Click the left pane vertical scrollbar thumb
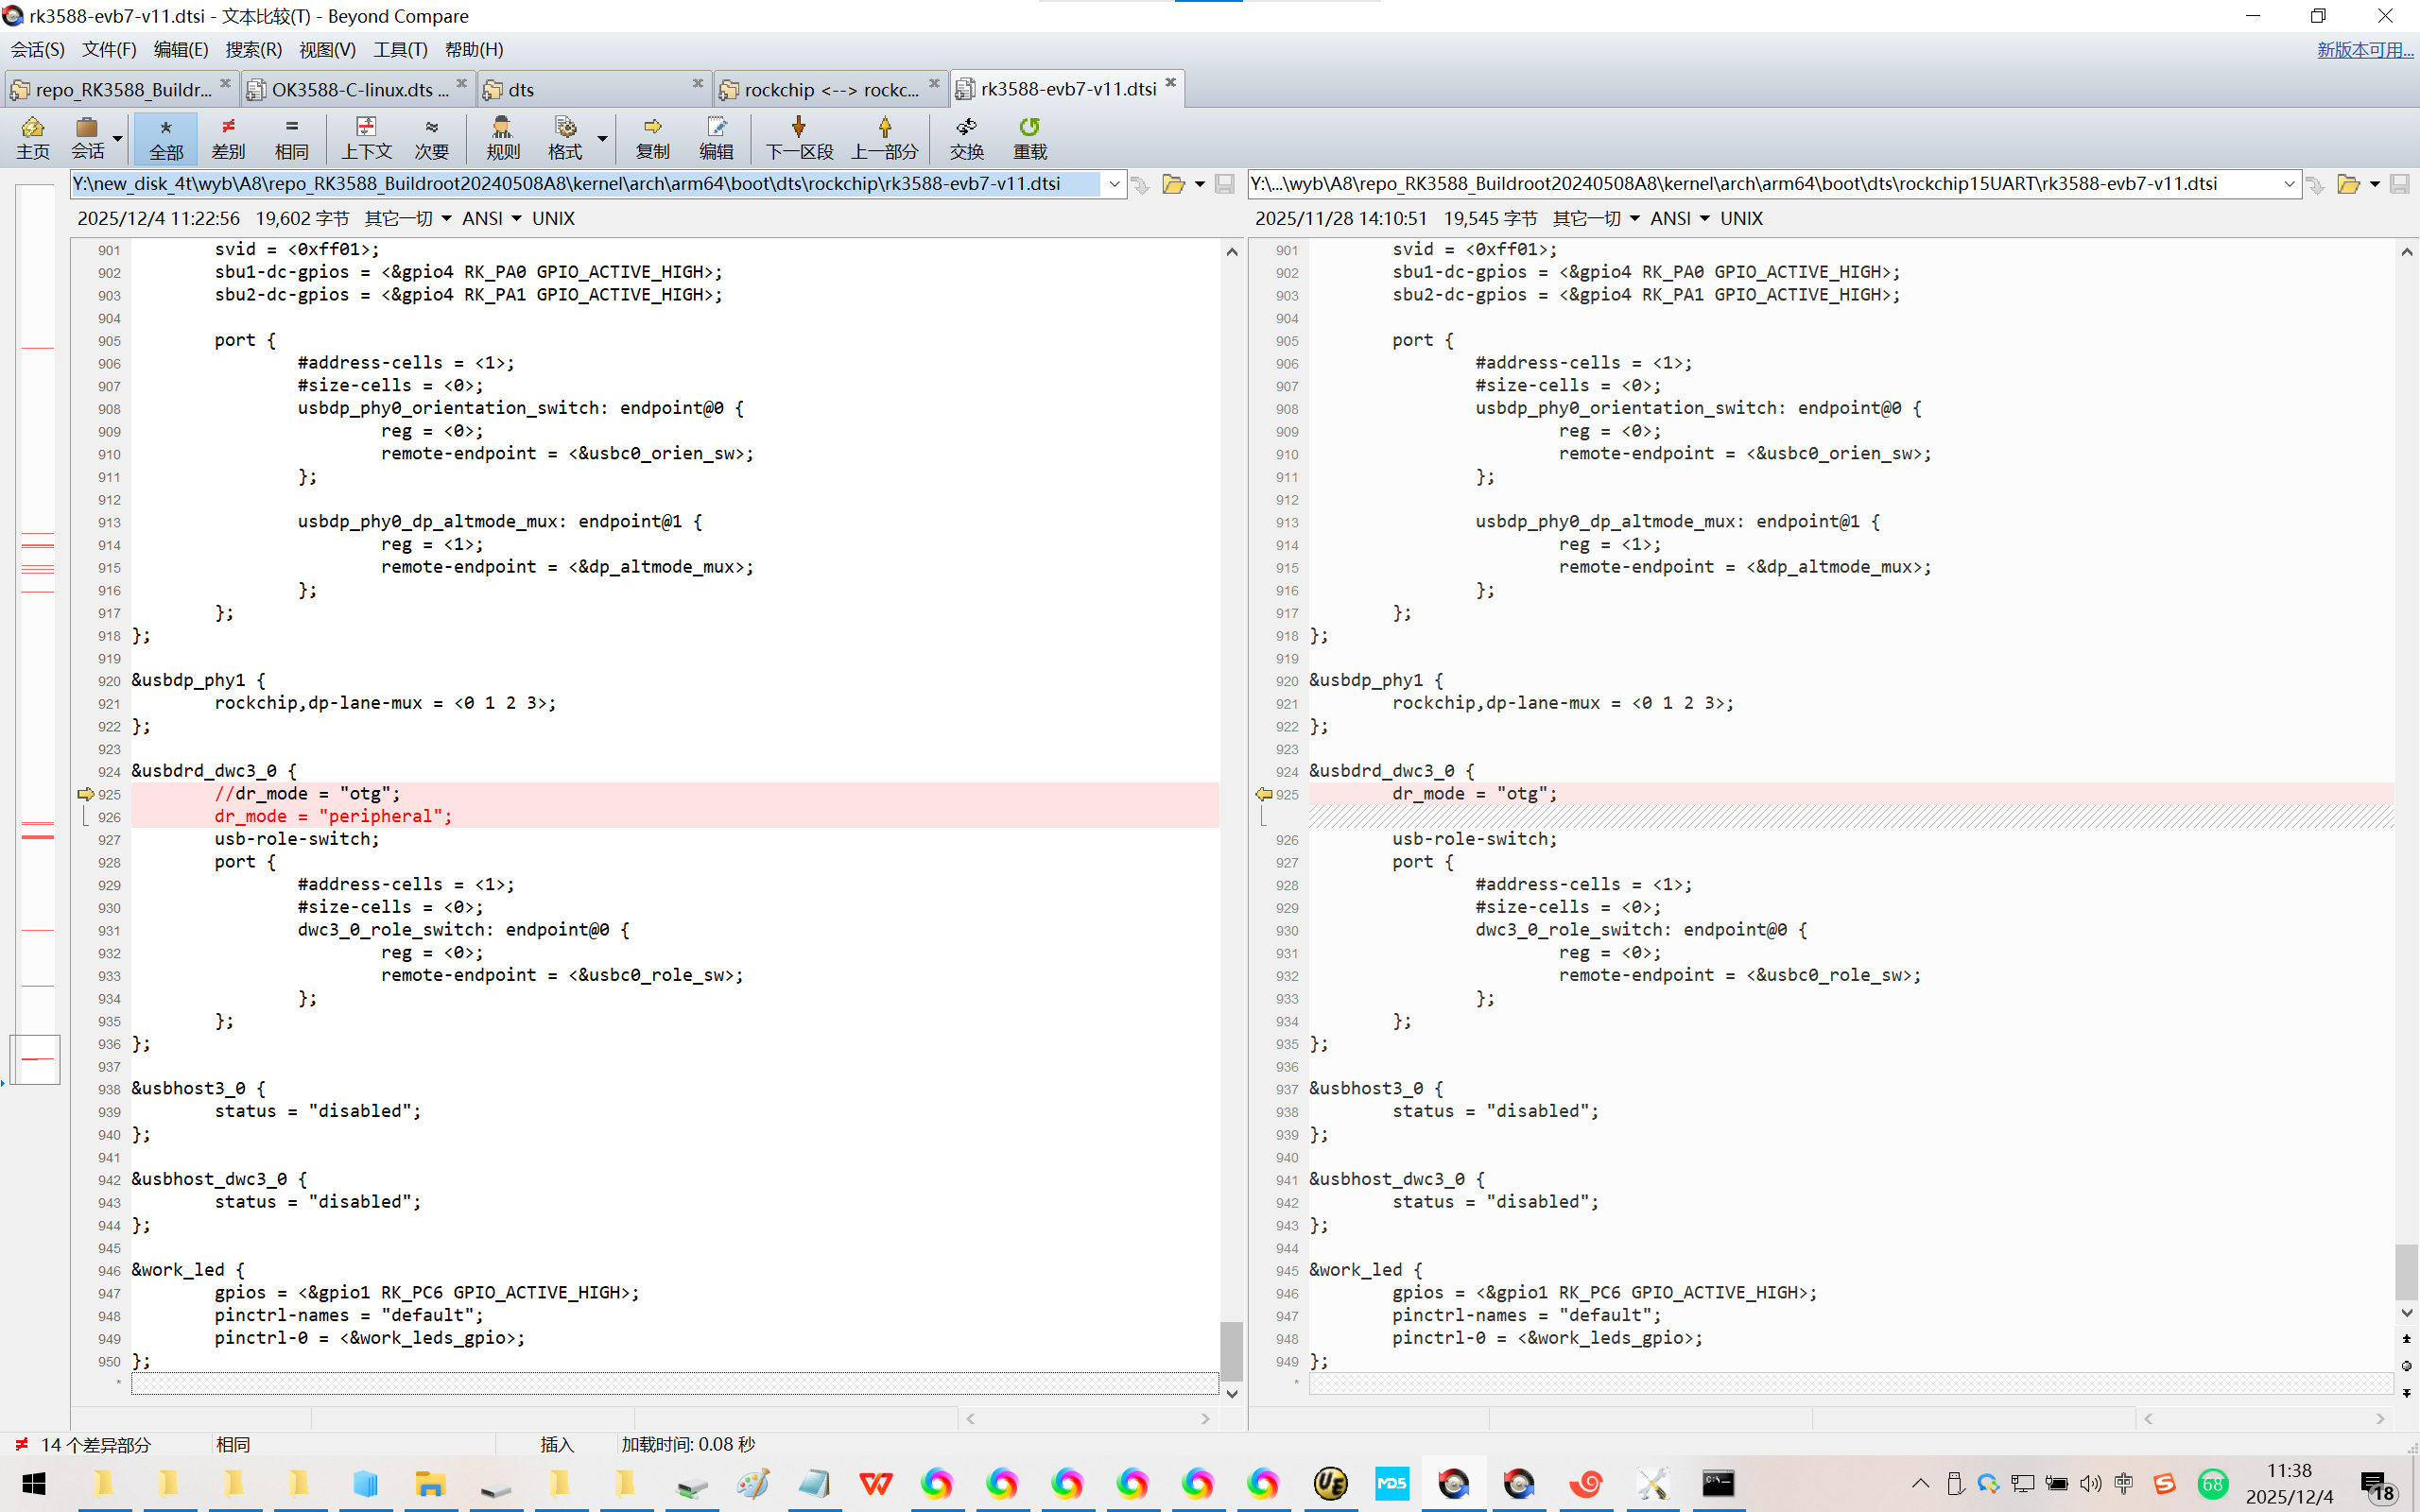The height and width of the screenshot is (1512, 2420). [1232, 1350]
